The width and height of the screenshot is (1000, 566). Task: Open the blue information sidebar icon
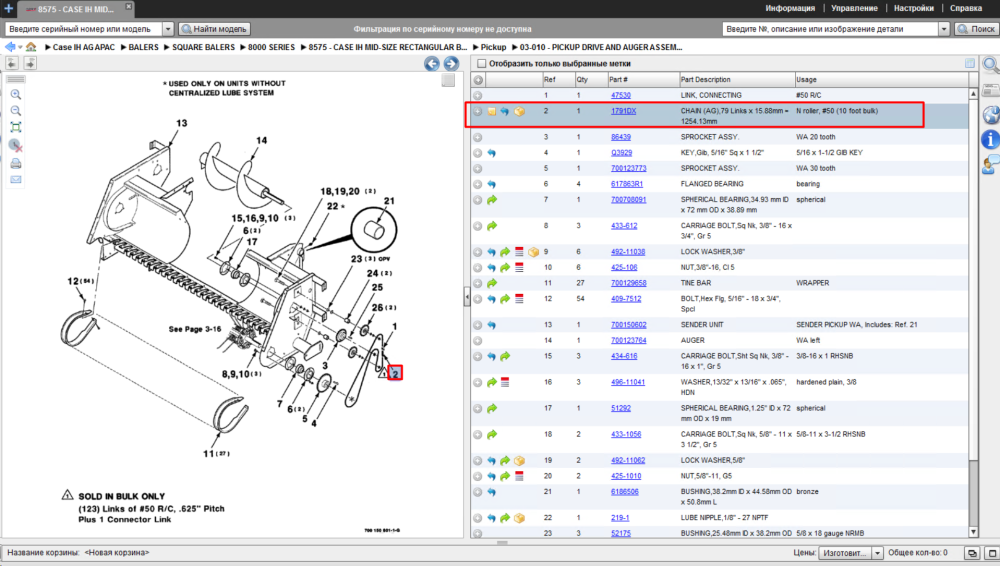tap(990, 139)
